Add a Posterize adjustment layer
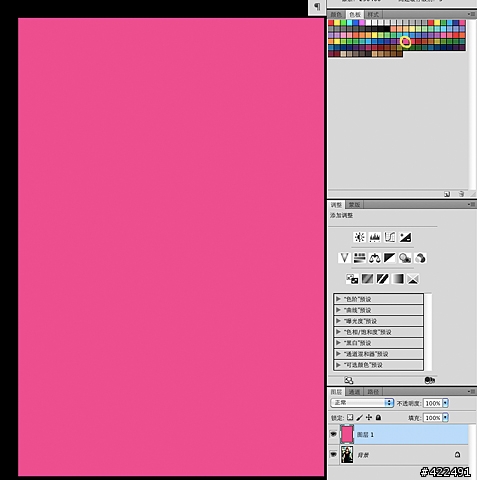 pos(367,279)
